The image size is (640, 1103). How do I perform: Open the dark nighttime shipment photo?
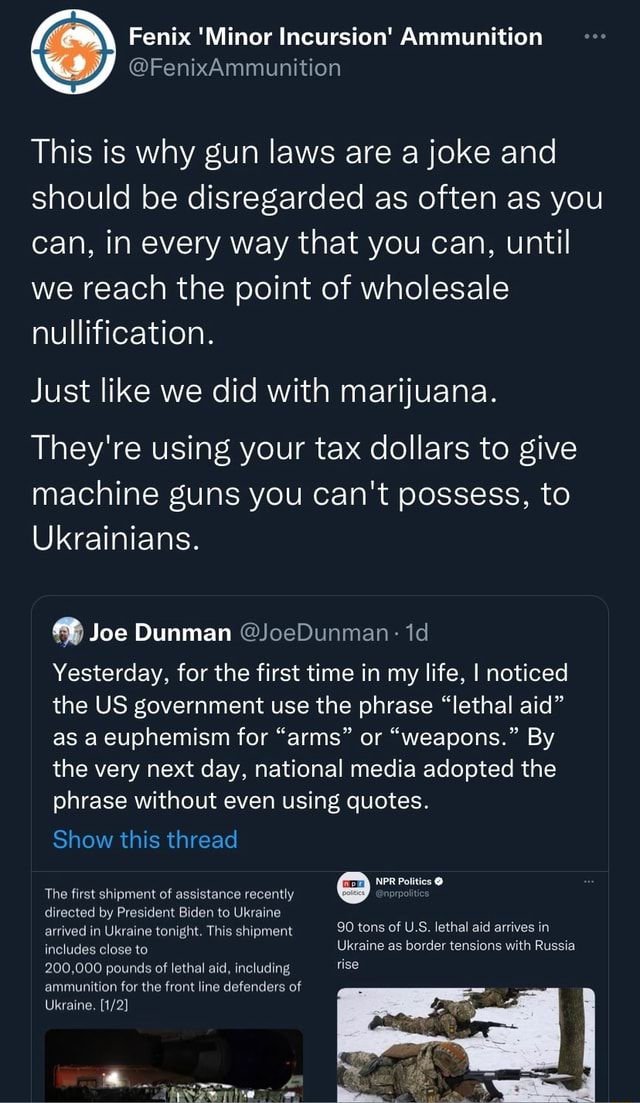[175, 1064]
